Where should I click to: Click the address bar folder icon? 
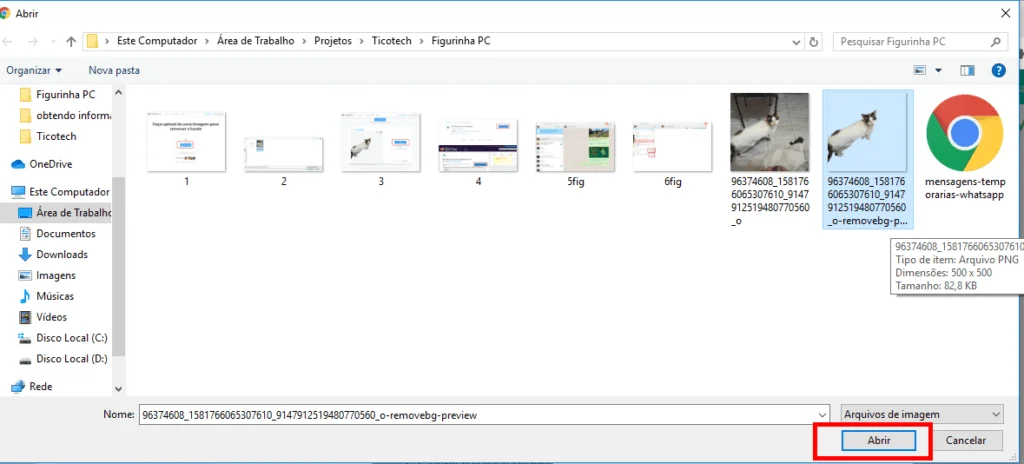click(x=92, y=41)
